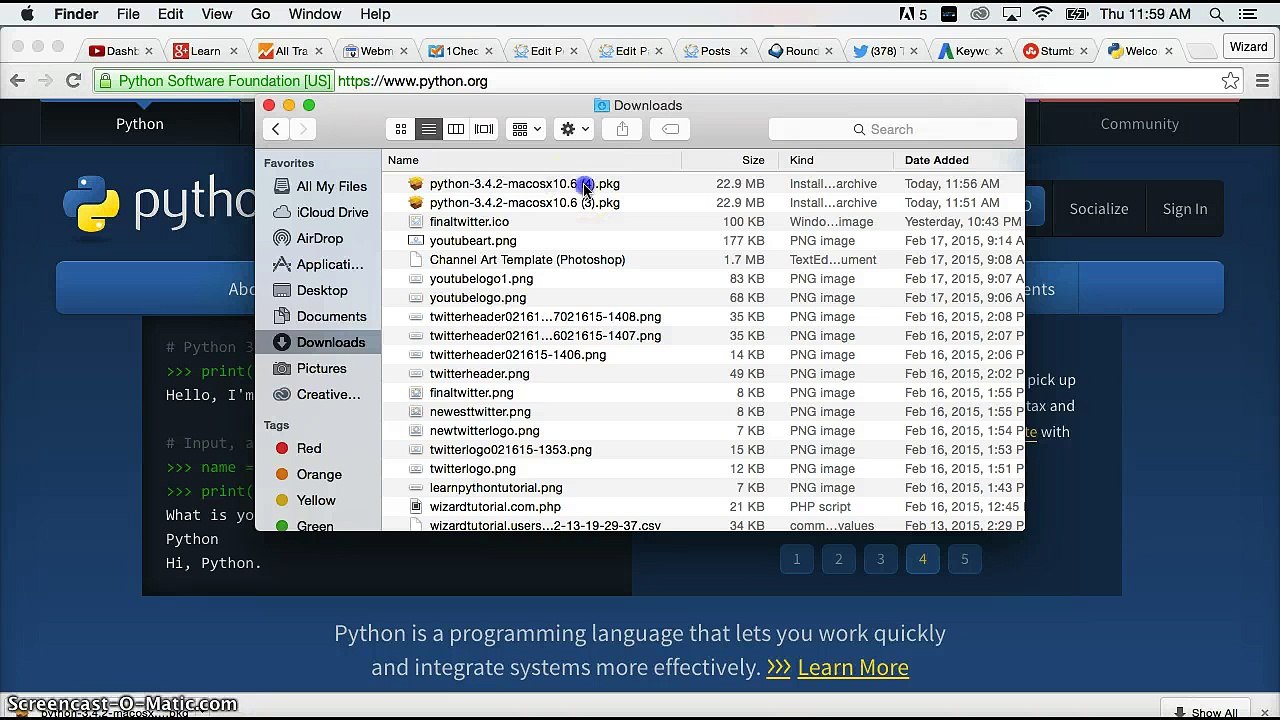Open the Finder action gear menu

click(575, 129)
